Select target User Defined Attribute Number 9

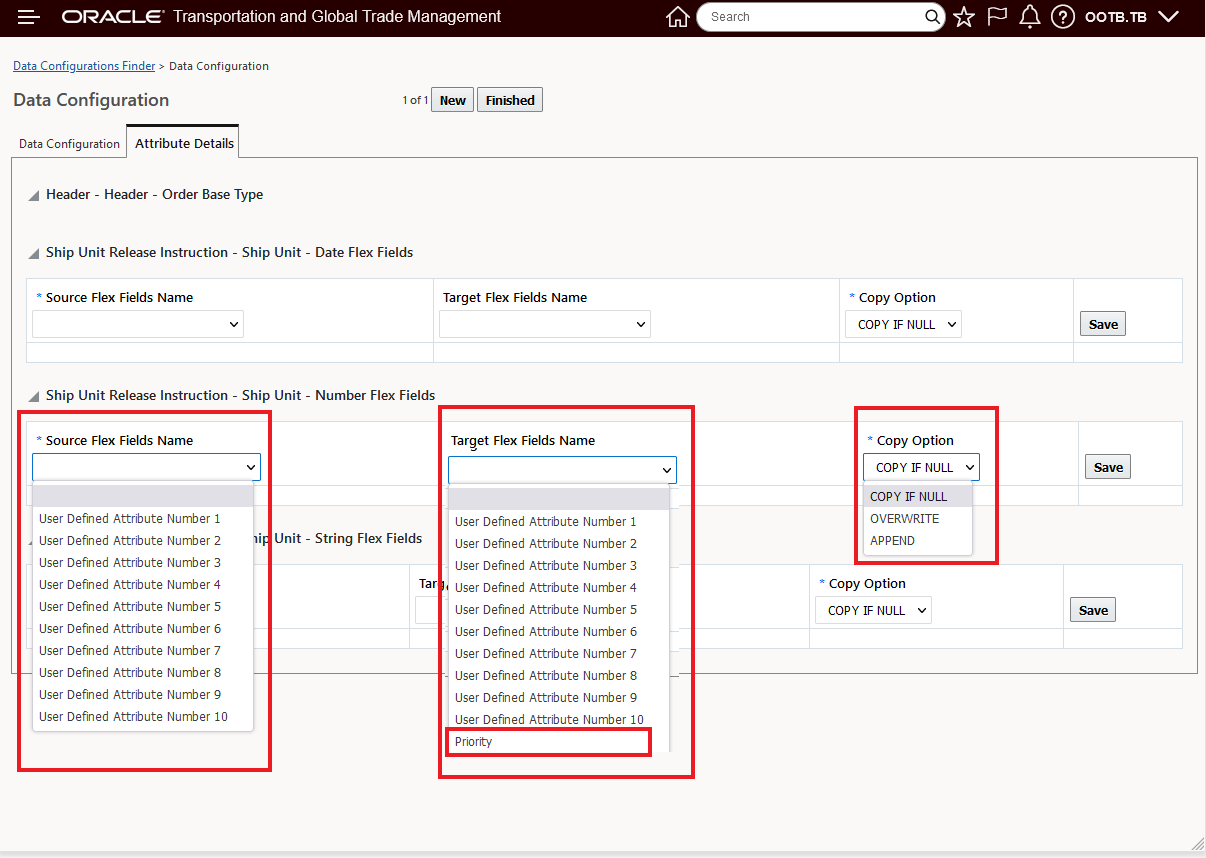559,698
